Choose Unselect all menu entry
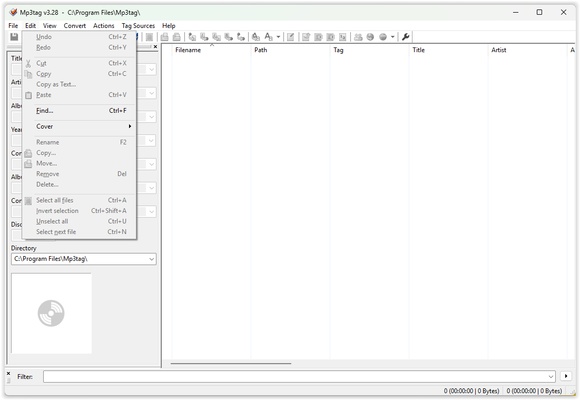 click(79, 221)
